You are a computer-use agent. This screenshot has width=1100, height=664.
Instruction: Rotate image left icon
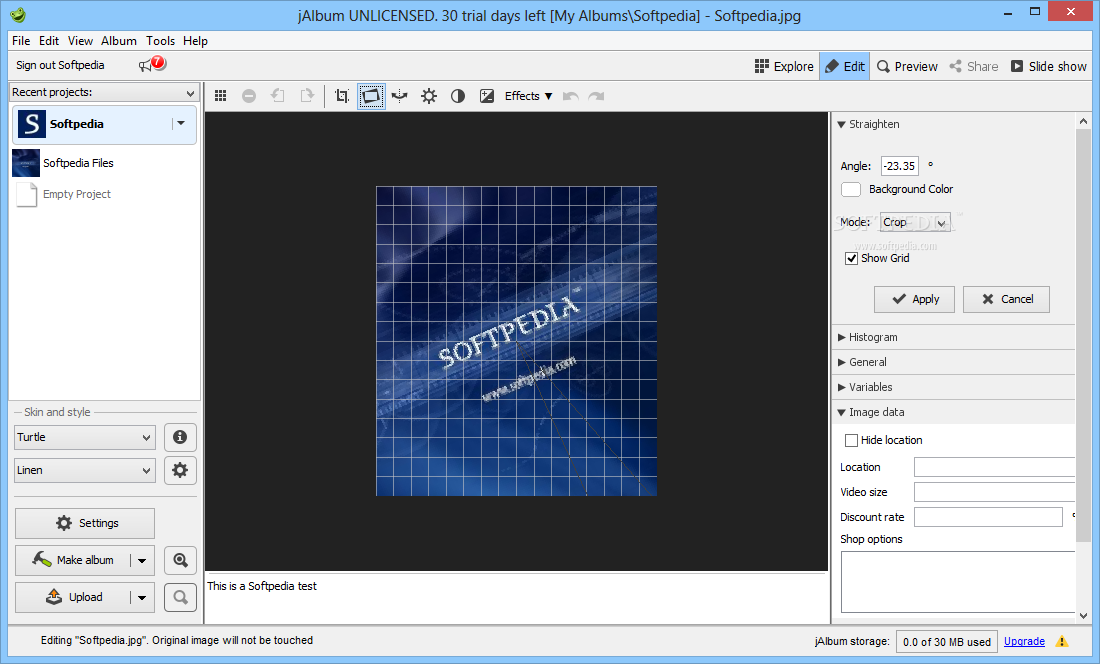point(278,95)
